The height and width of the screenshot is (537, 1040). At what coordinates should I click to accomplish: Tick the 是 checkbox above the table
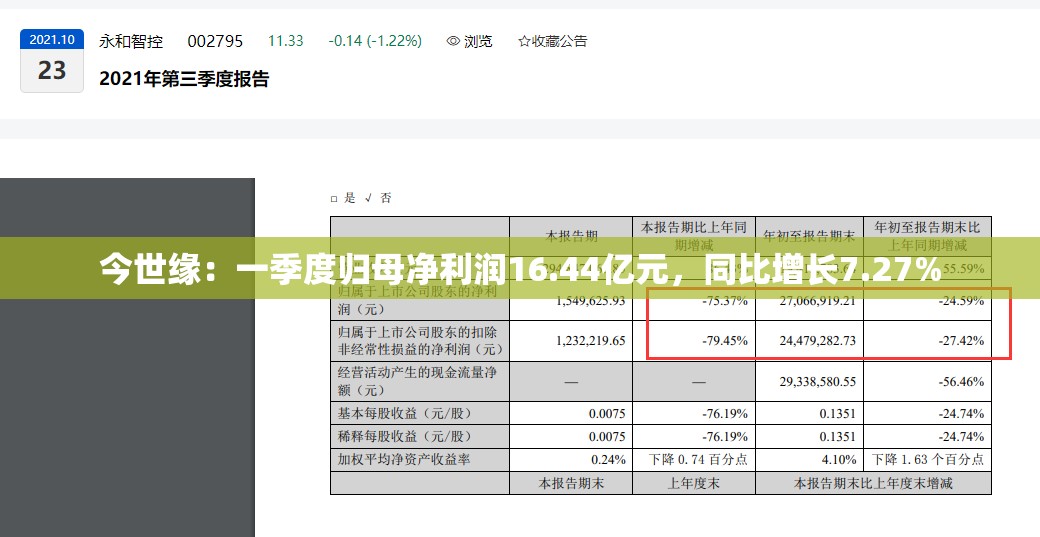pos(334,198)
